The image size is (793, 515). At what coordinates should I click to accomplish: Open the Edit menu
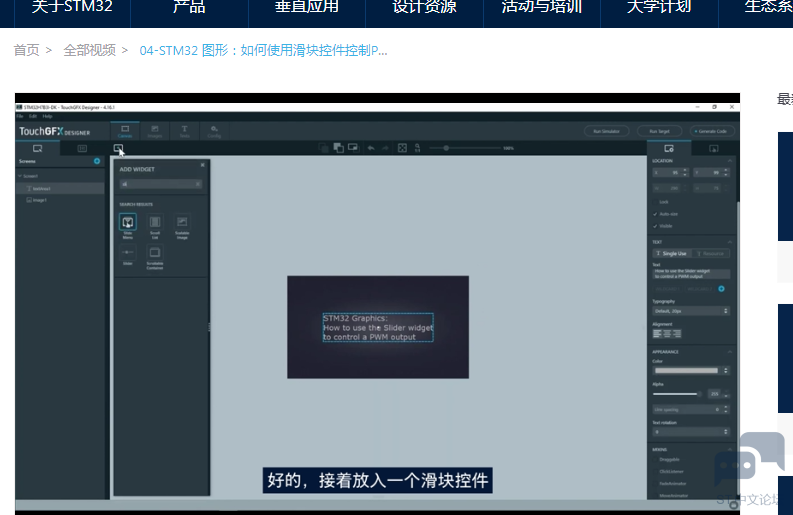point(33,116)
